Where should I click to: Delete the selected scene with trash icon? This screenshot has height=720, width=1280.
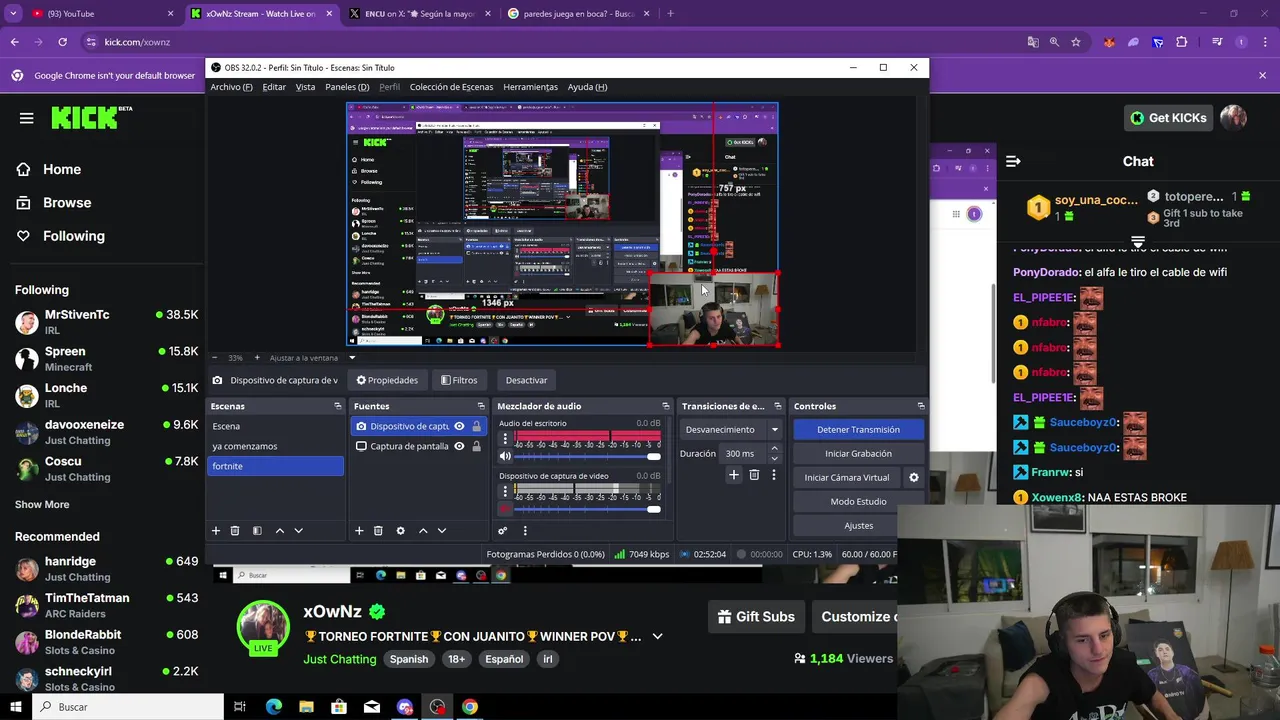pos(235,531)
